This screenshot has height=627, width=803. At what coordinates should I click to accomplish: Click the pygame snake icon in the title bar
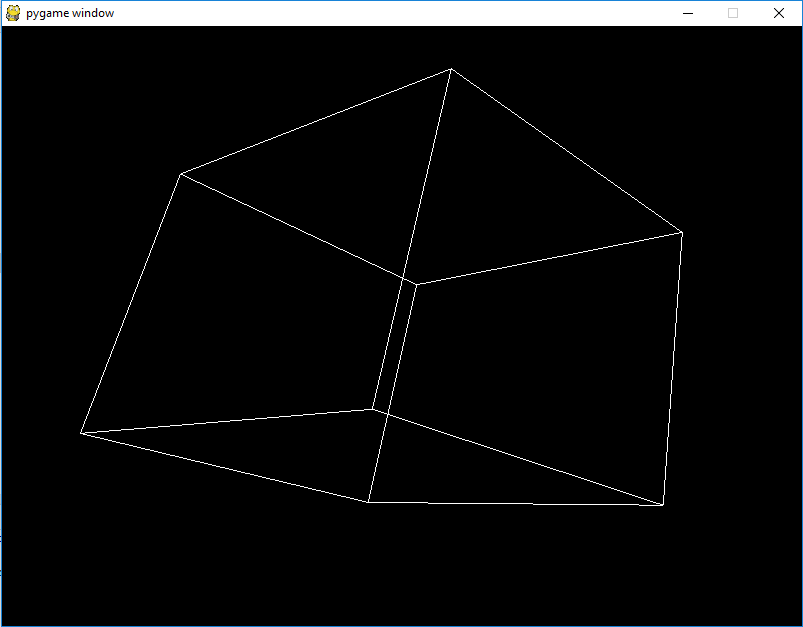click(x=12, y=12)
